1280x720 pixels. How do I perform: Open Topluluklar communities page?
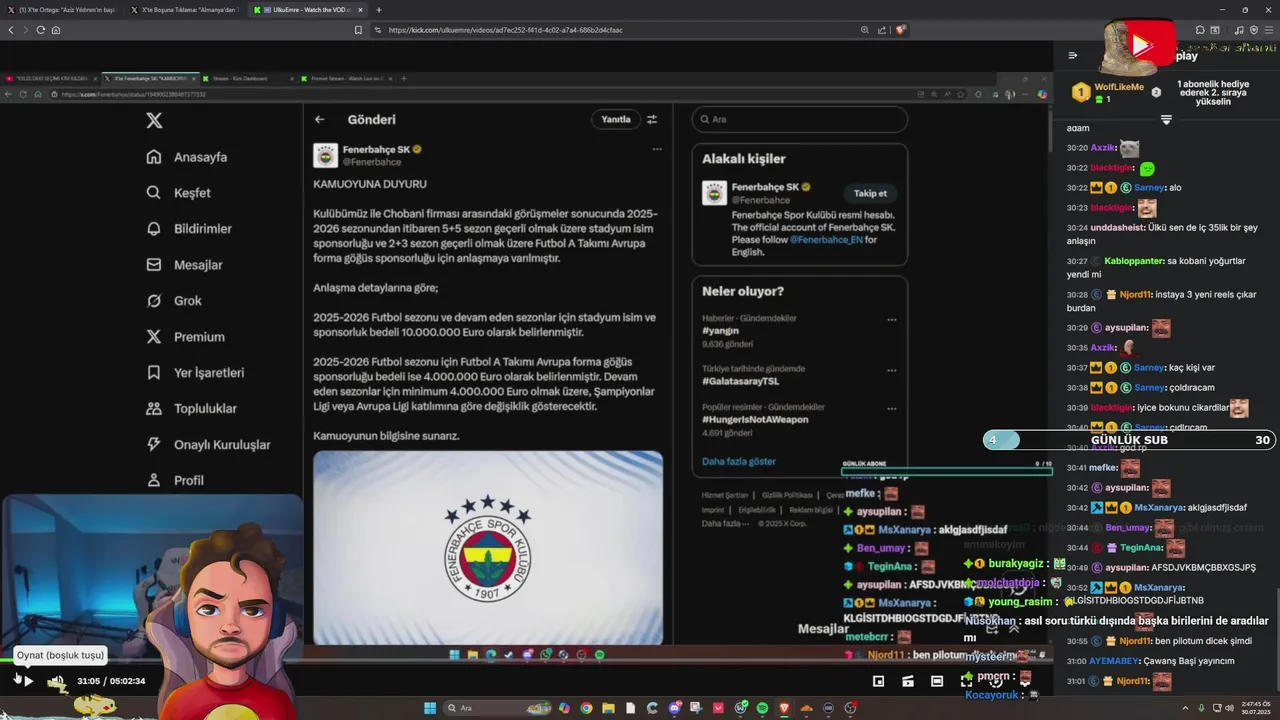191,409
